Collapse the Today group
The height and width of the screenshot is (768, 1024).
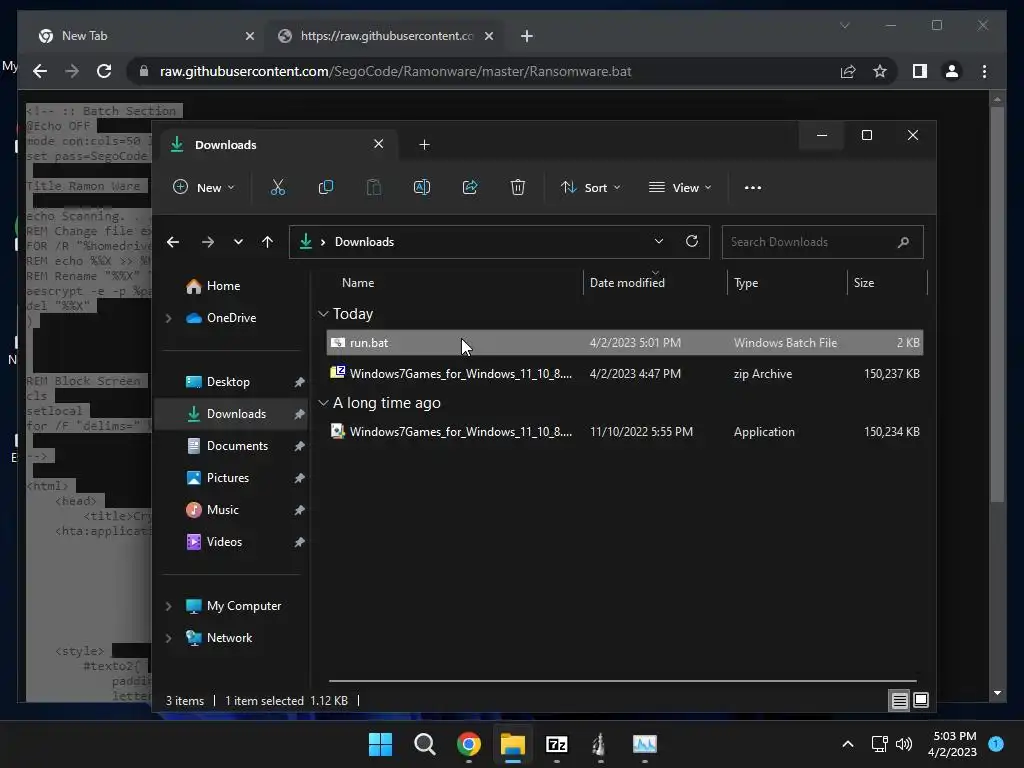coord(323,314)
